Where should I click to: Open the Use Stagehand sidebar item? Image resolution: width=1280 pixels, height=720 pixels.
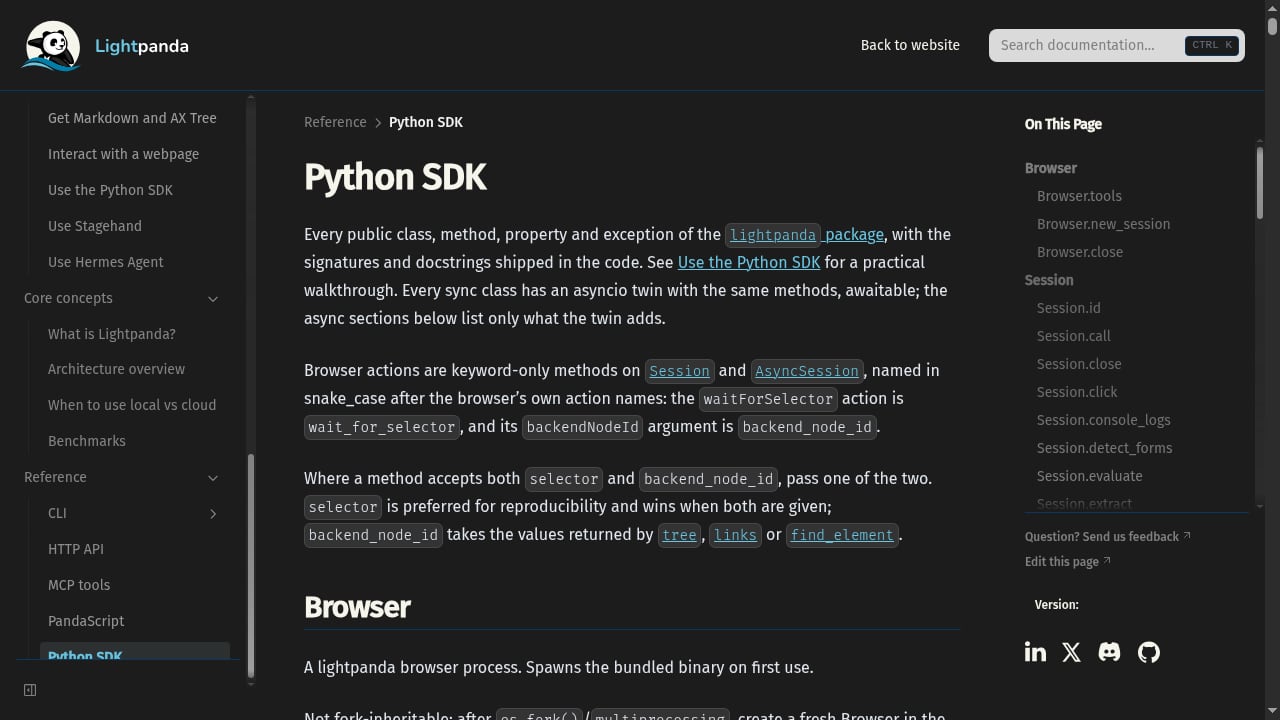point(95,226)
